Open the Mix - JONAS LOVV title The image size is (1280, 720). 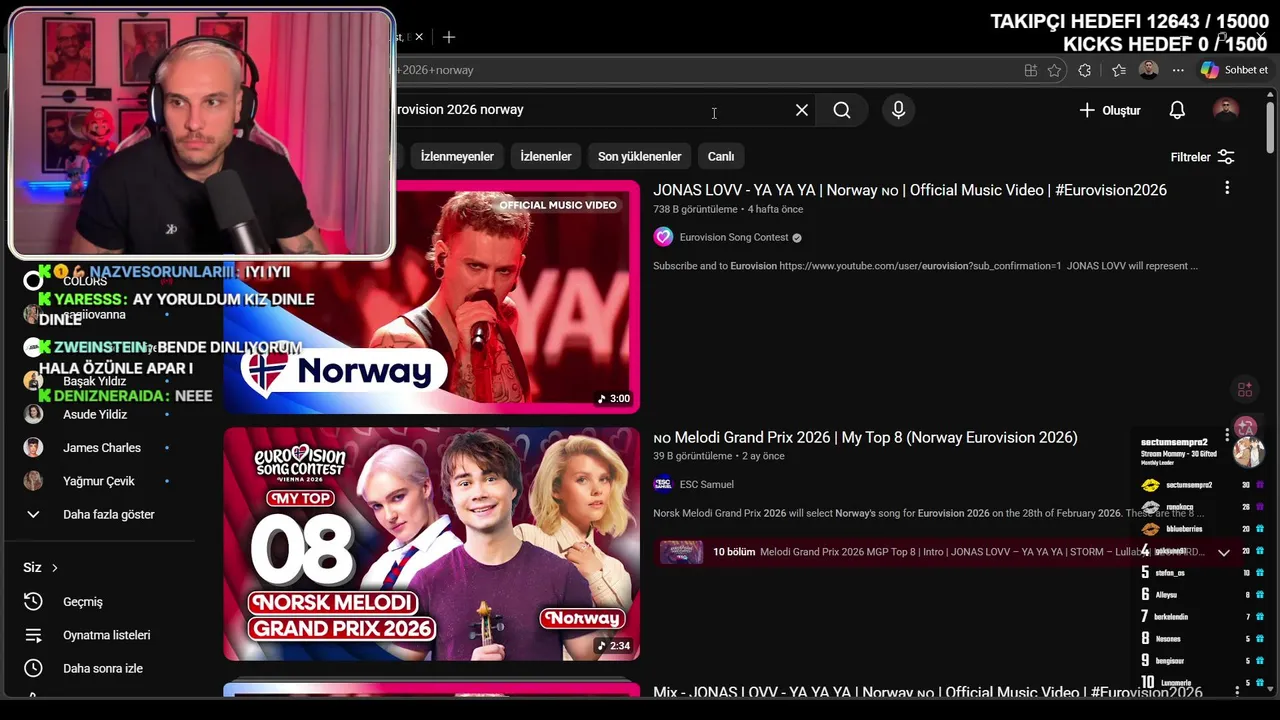(928, 692)
